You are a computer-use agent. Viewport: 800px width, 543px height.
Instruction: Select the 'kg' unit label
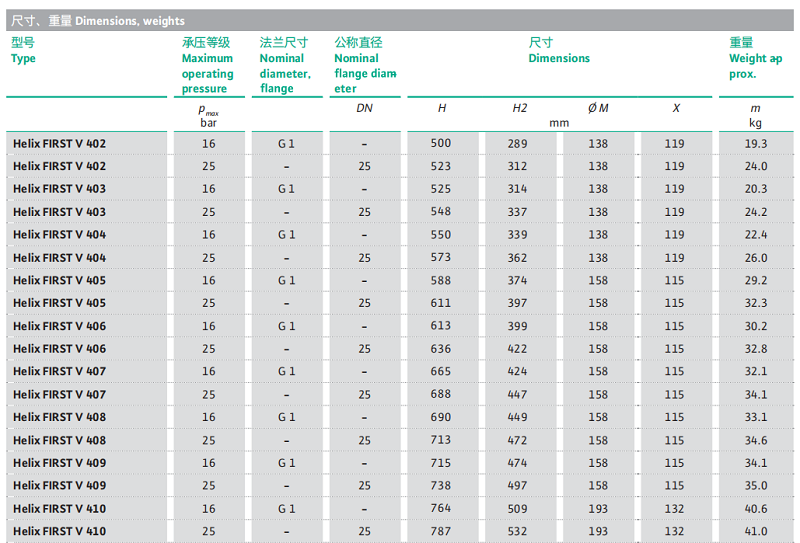click(755, 123)
